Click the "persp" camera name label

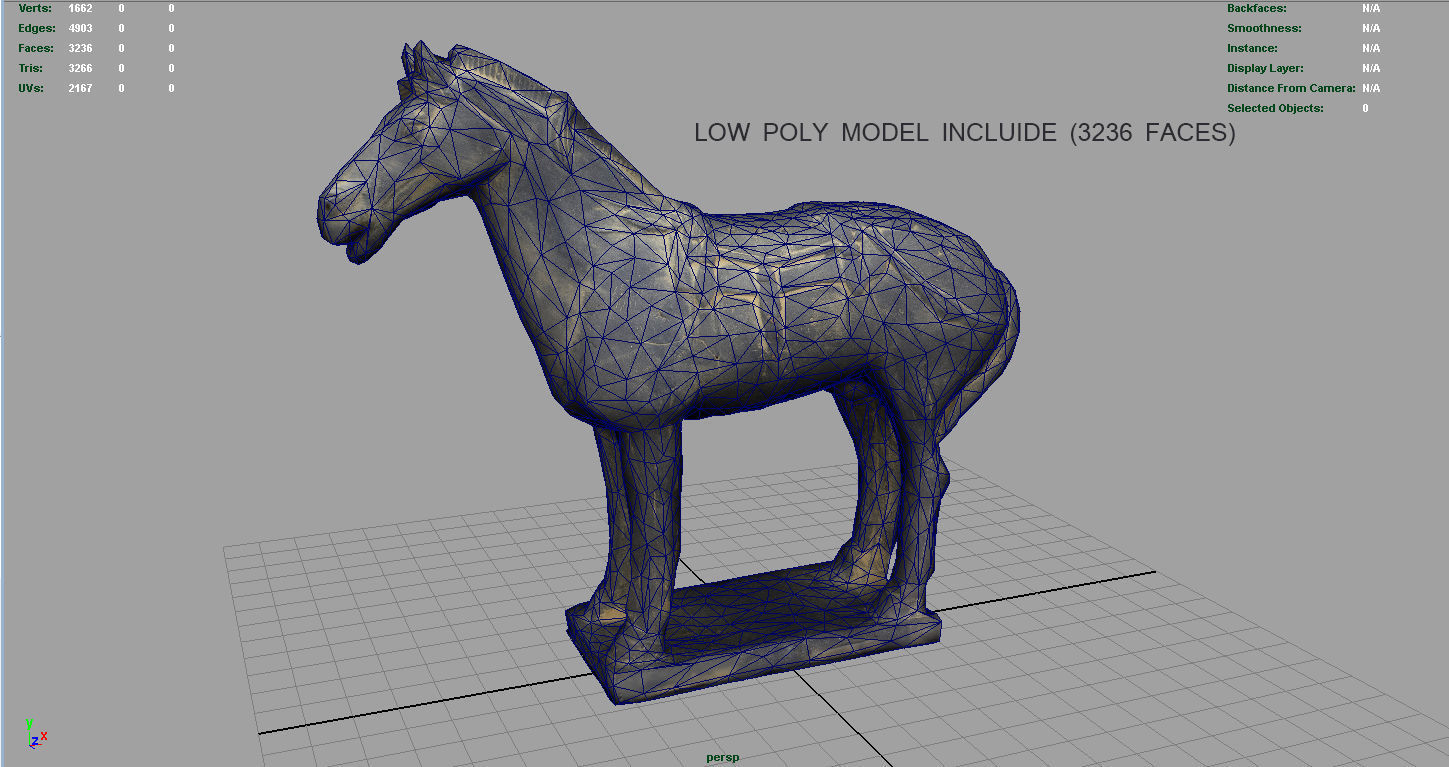click(722, 757)
